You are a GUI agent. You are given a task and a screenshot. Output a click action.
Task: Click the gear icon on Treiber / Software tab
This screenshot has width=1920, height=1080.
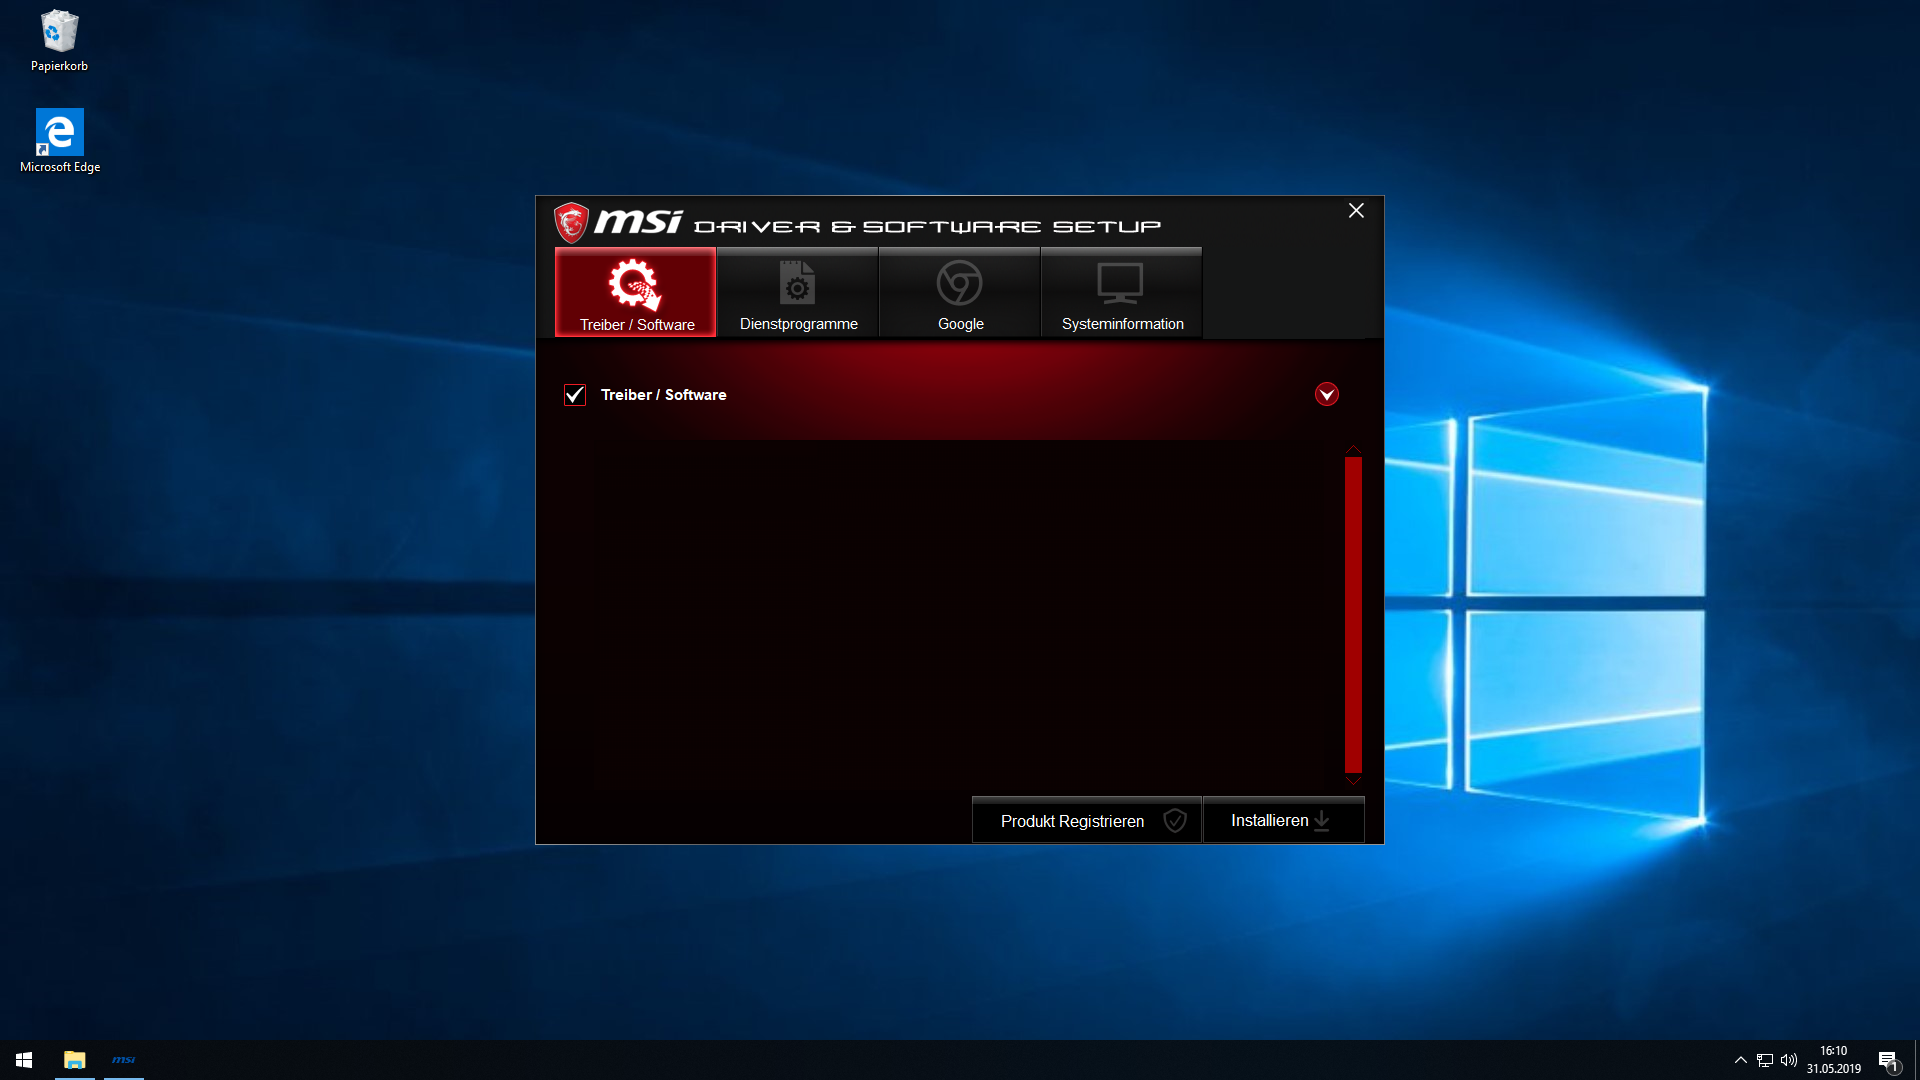(x=635, y=284)
